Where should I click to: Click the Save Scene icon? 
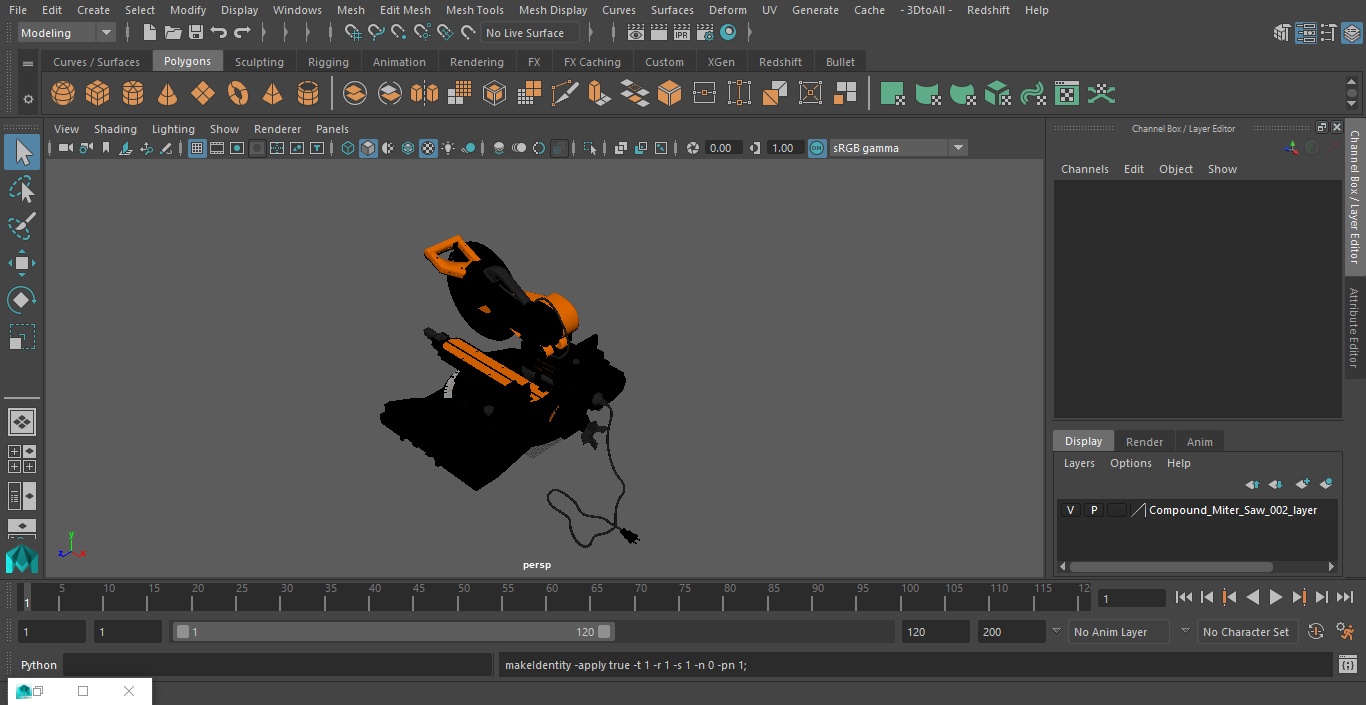coord(196,33)
